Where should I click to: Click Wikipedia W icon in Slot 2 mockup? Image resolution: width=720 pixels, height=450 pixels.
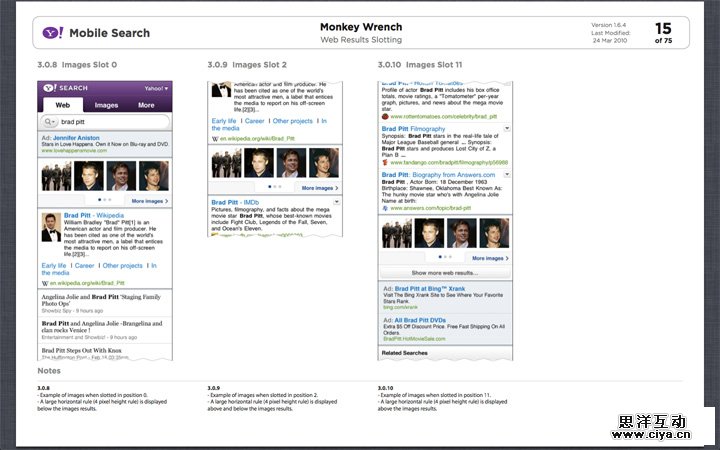(215, 139)
